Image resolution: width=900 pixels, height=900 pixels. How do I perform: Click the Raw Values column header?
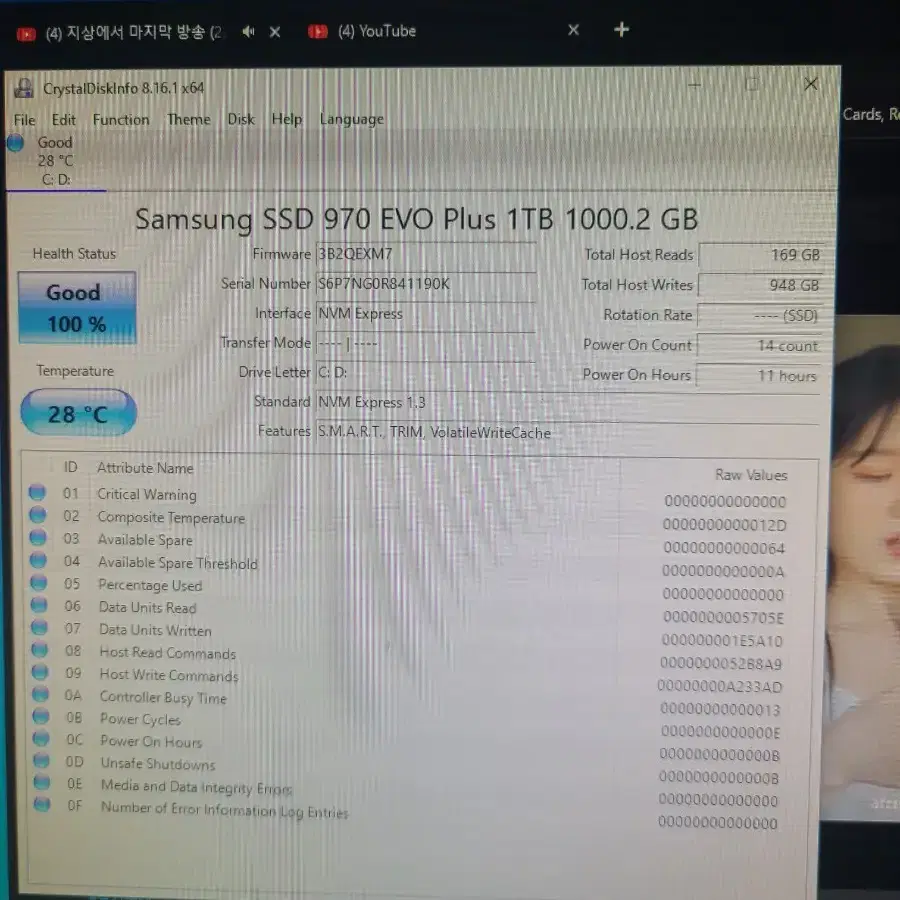(x=751, y=475)
